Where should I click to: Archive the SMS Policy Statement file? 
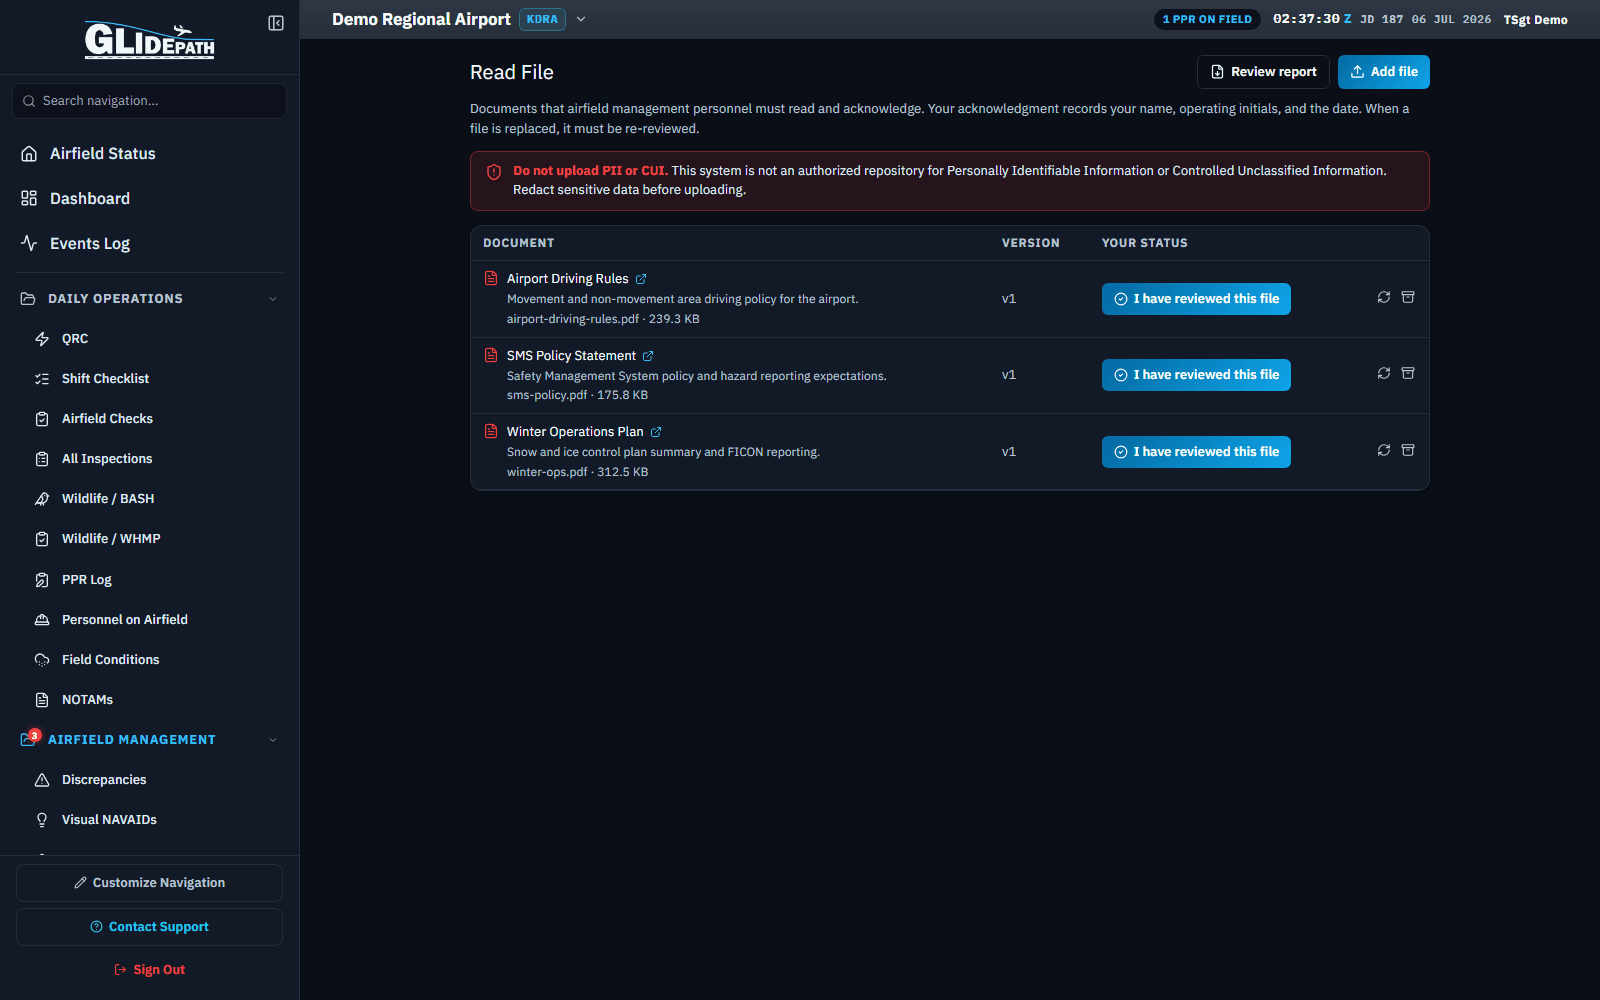click(x=1408, y=373)
